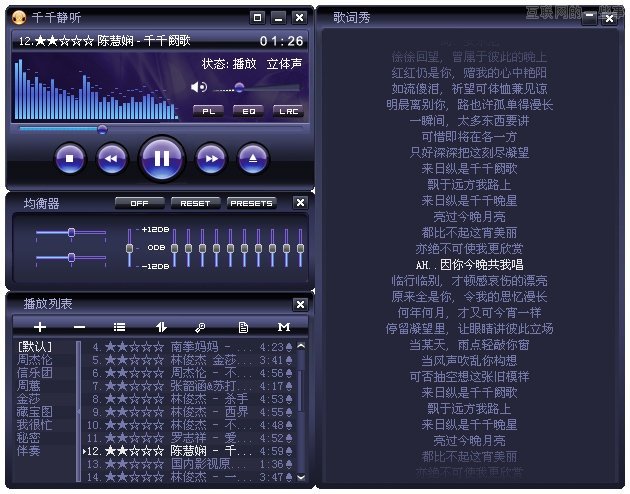This screenshot has height=494, width=630.
Task: Select track 5 林俊杰 金莎
Action: coord(189,360)
